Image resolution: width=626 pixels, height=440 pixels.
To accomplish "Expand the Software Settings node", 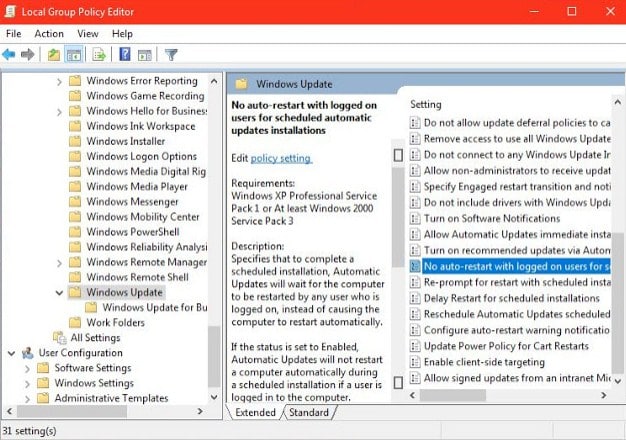I will (27, 369).
